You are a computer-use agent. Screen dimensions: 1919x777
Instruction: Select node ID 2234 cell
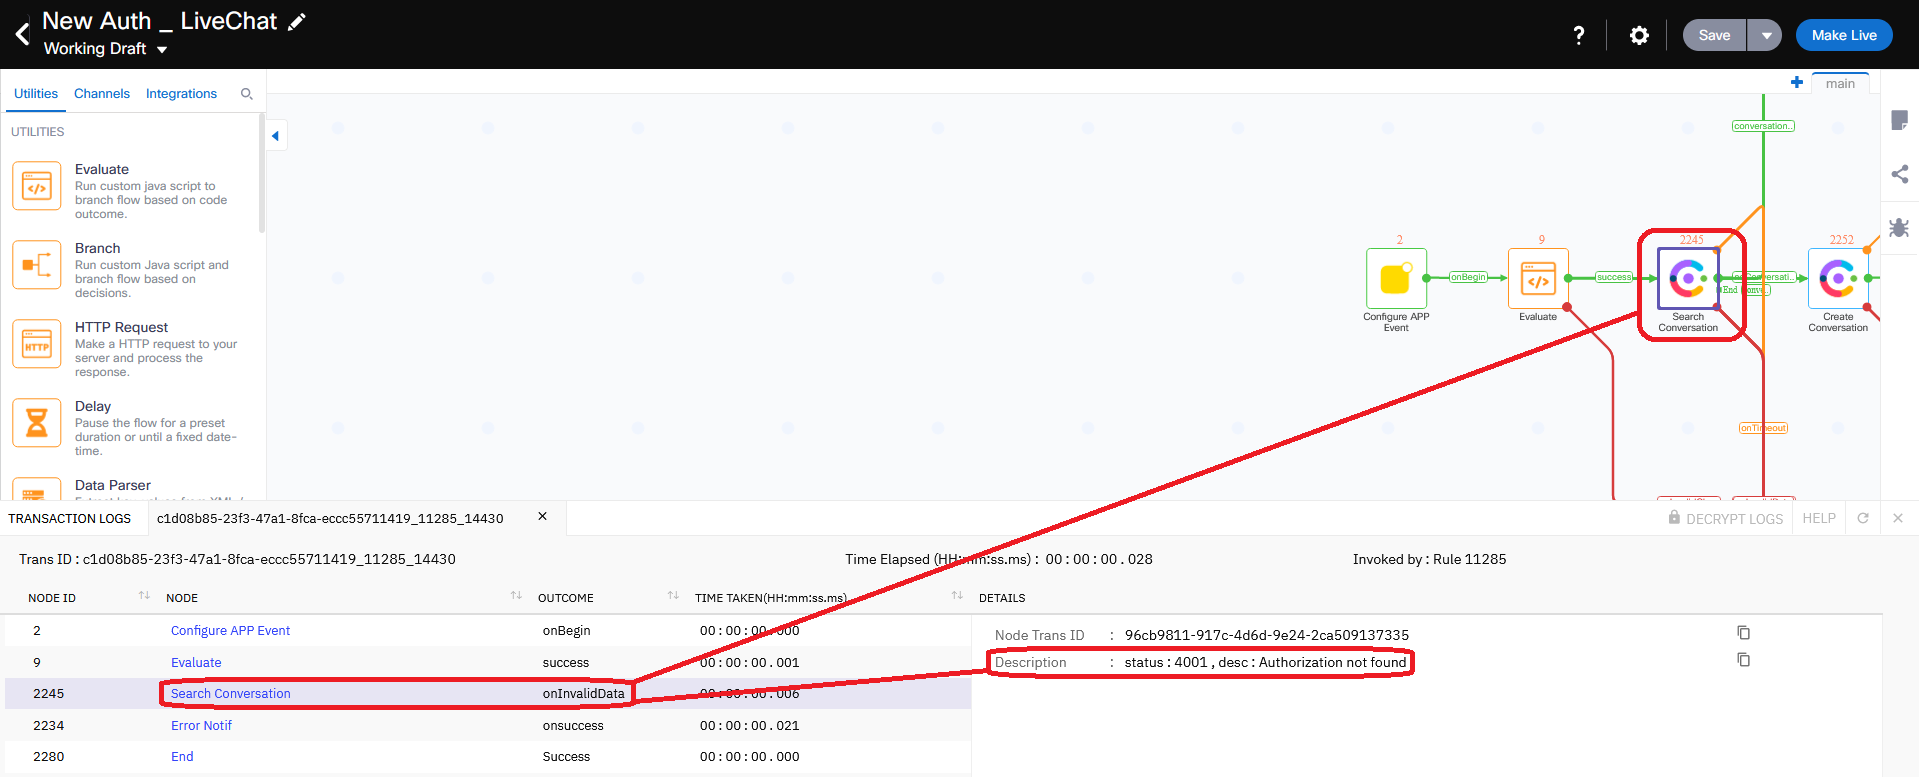click(x=48, y=726)
